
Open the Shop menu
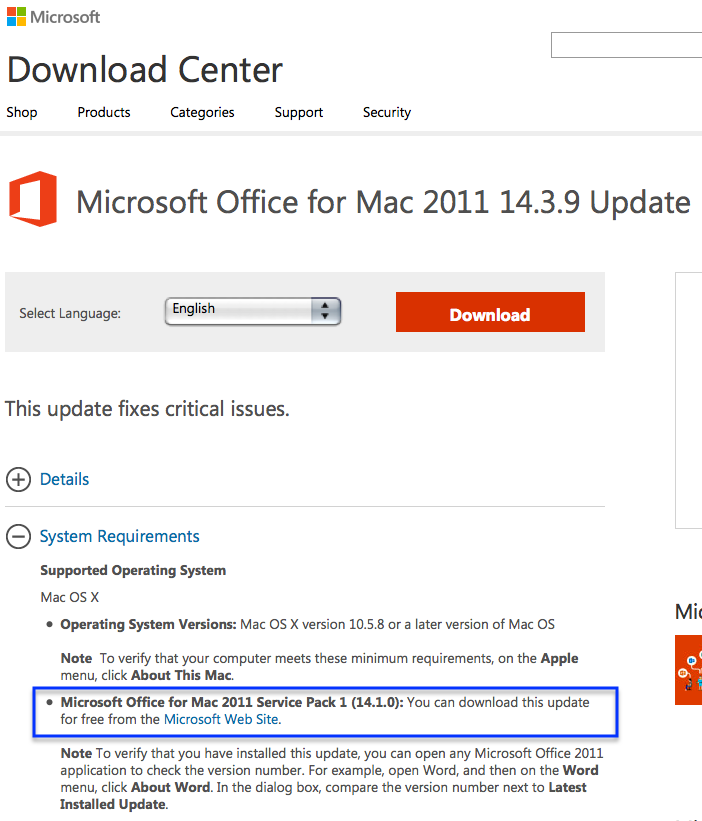coord(22,112)
